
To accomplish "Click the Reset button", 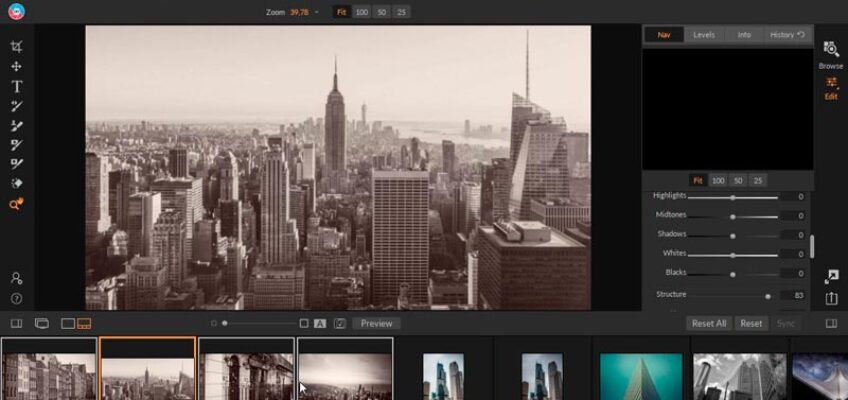I will [751, 323].
